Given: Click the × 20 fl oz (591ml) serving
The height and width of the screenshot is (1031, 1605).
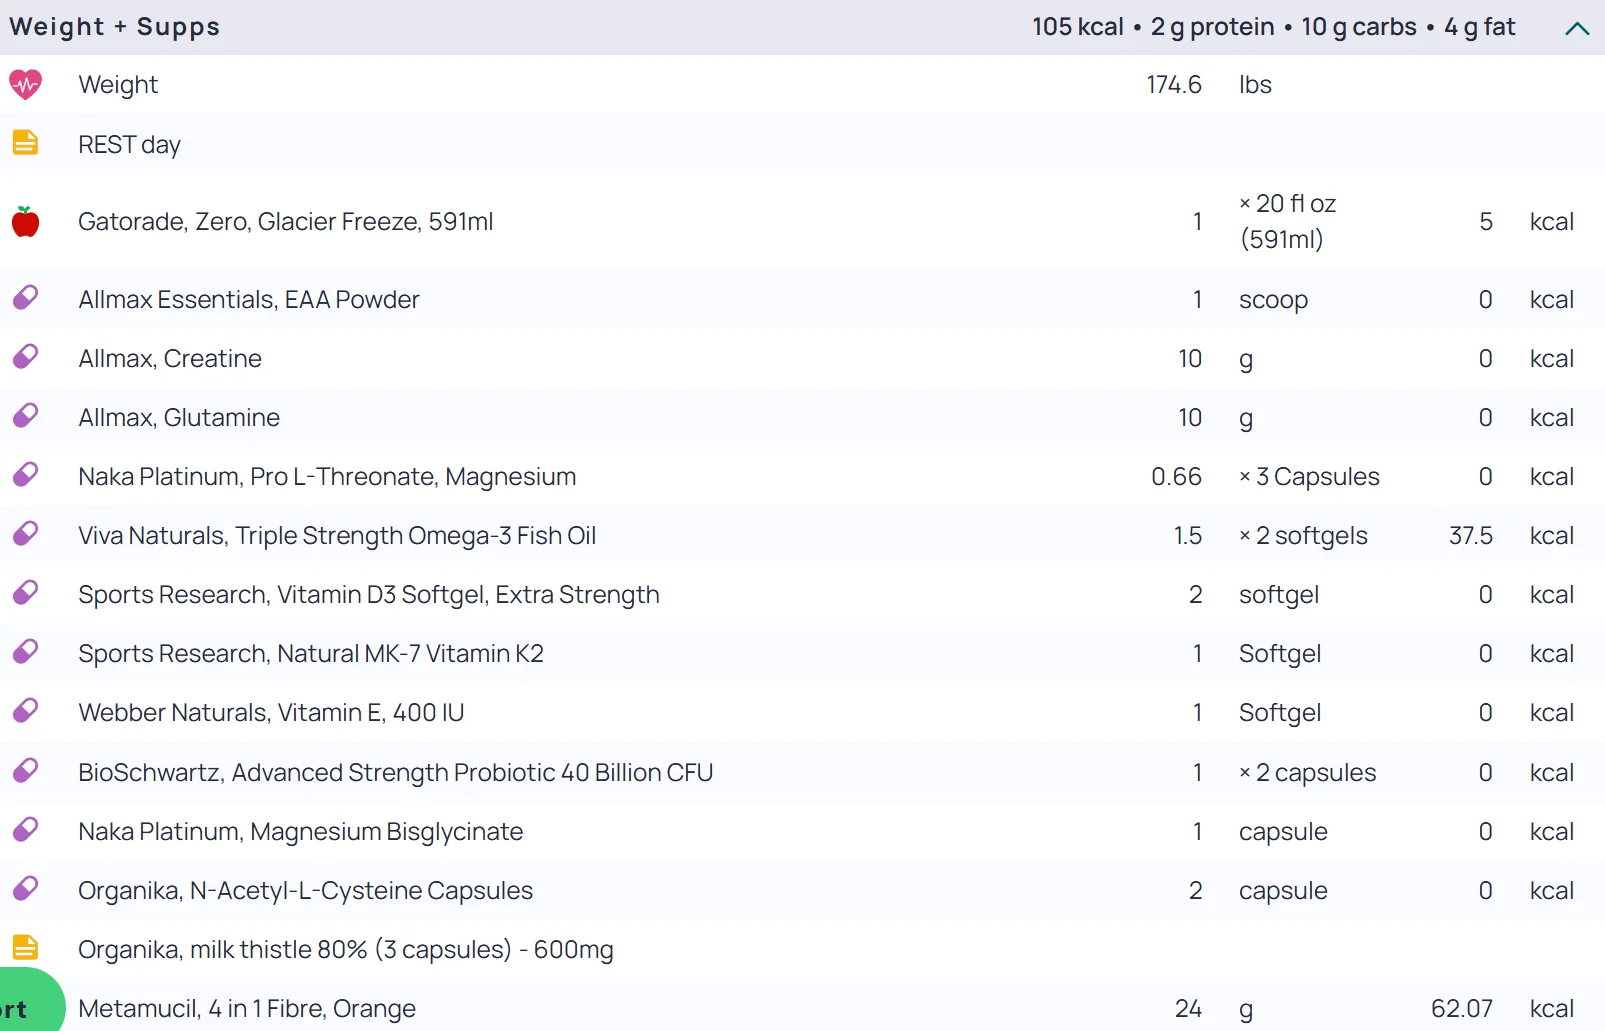Looking at the screenshot, I should [x=1288, y=221].
